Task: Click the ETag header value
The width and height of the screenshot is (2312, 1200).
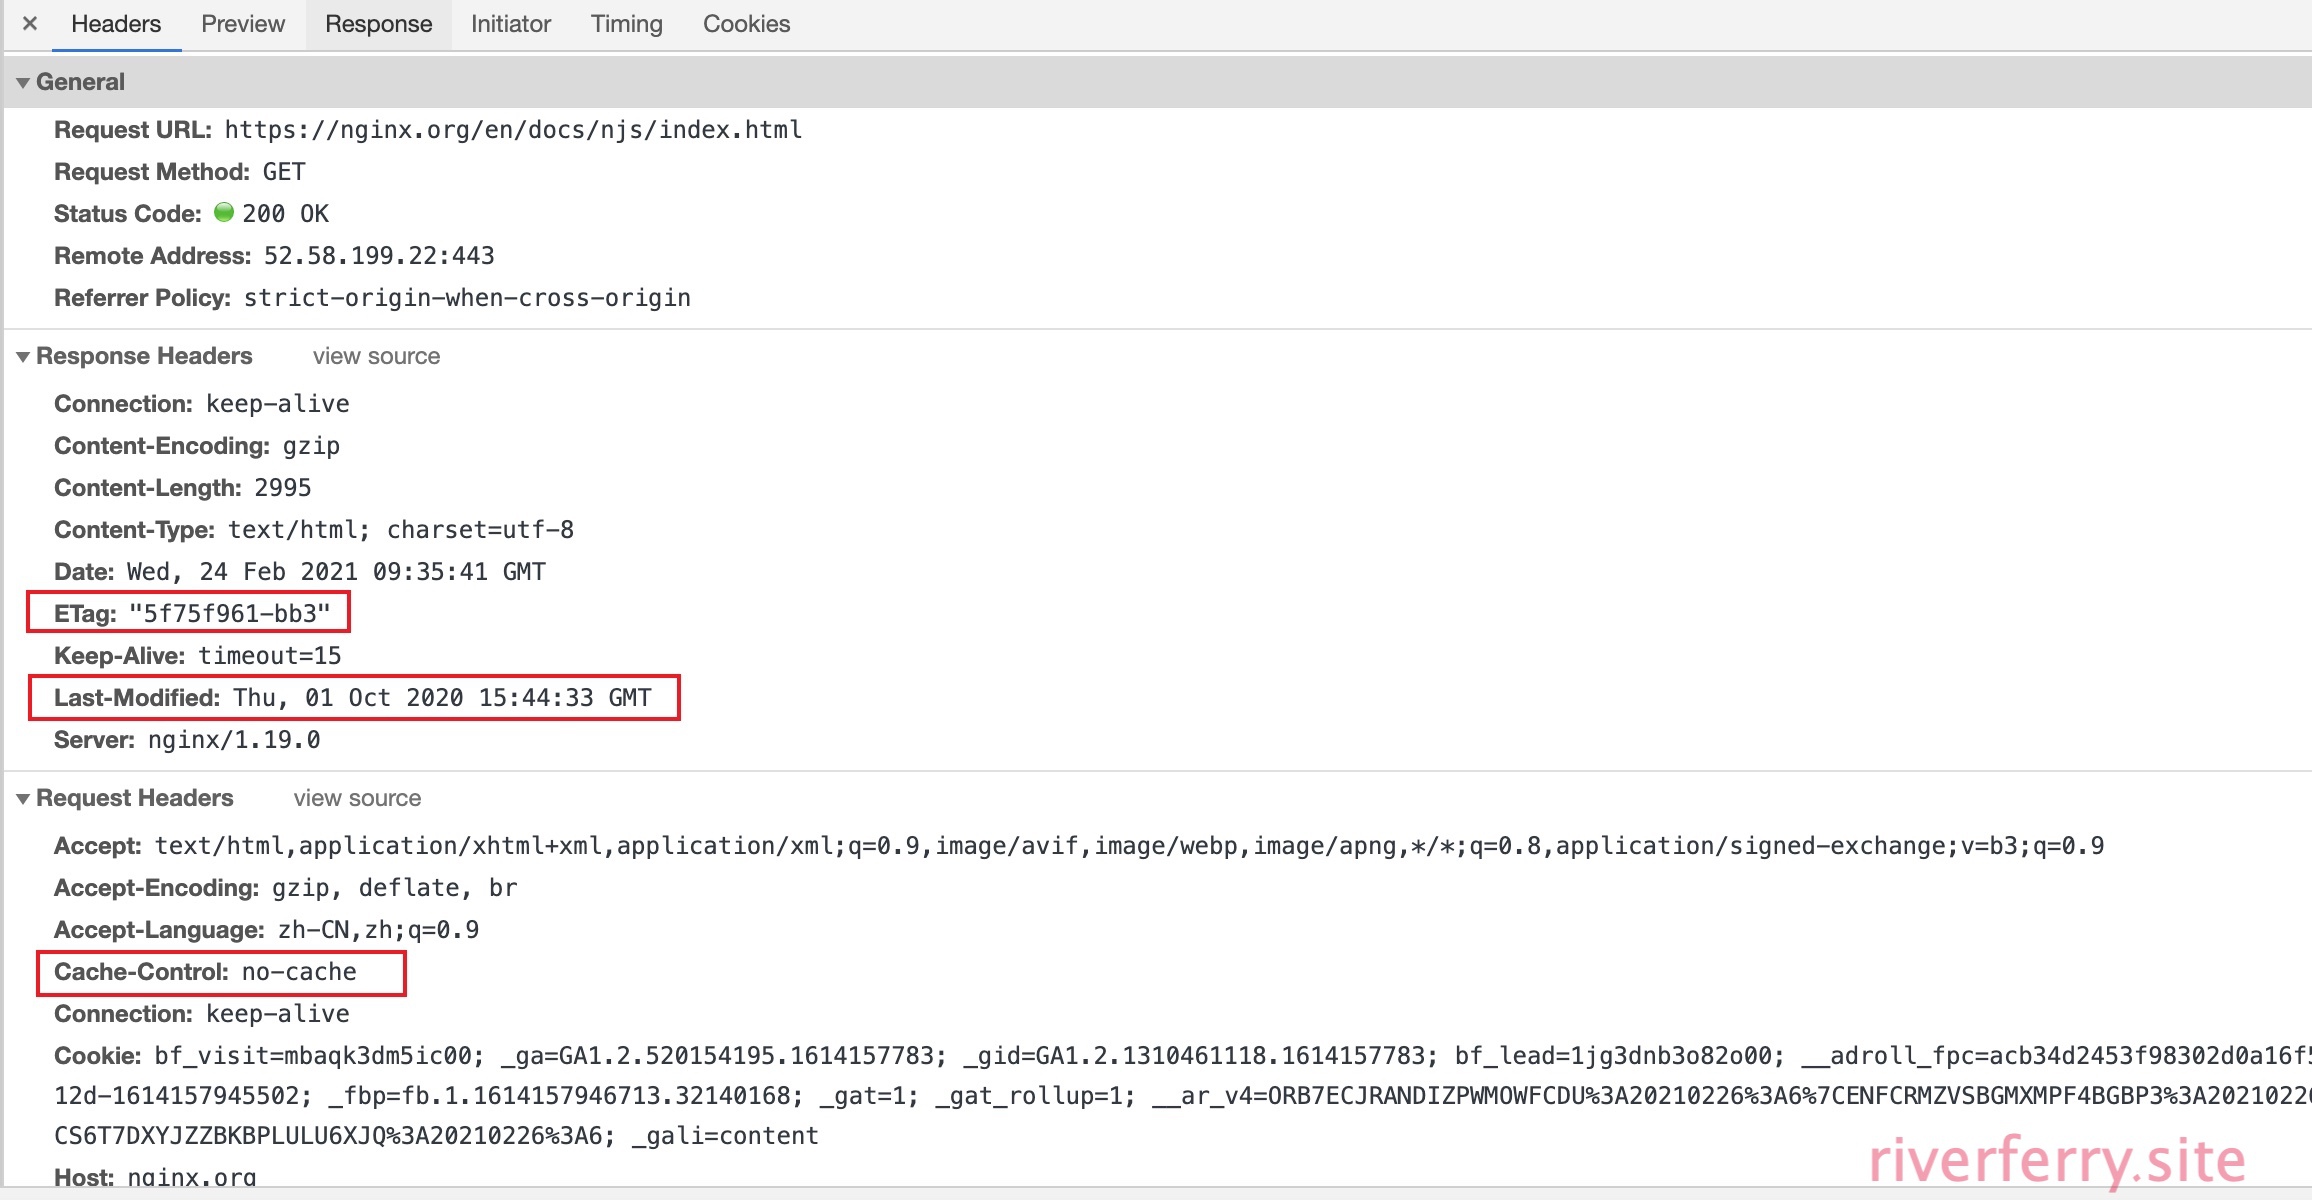Action: (x=229, y=613)
